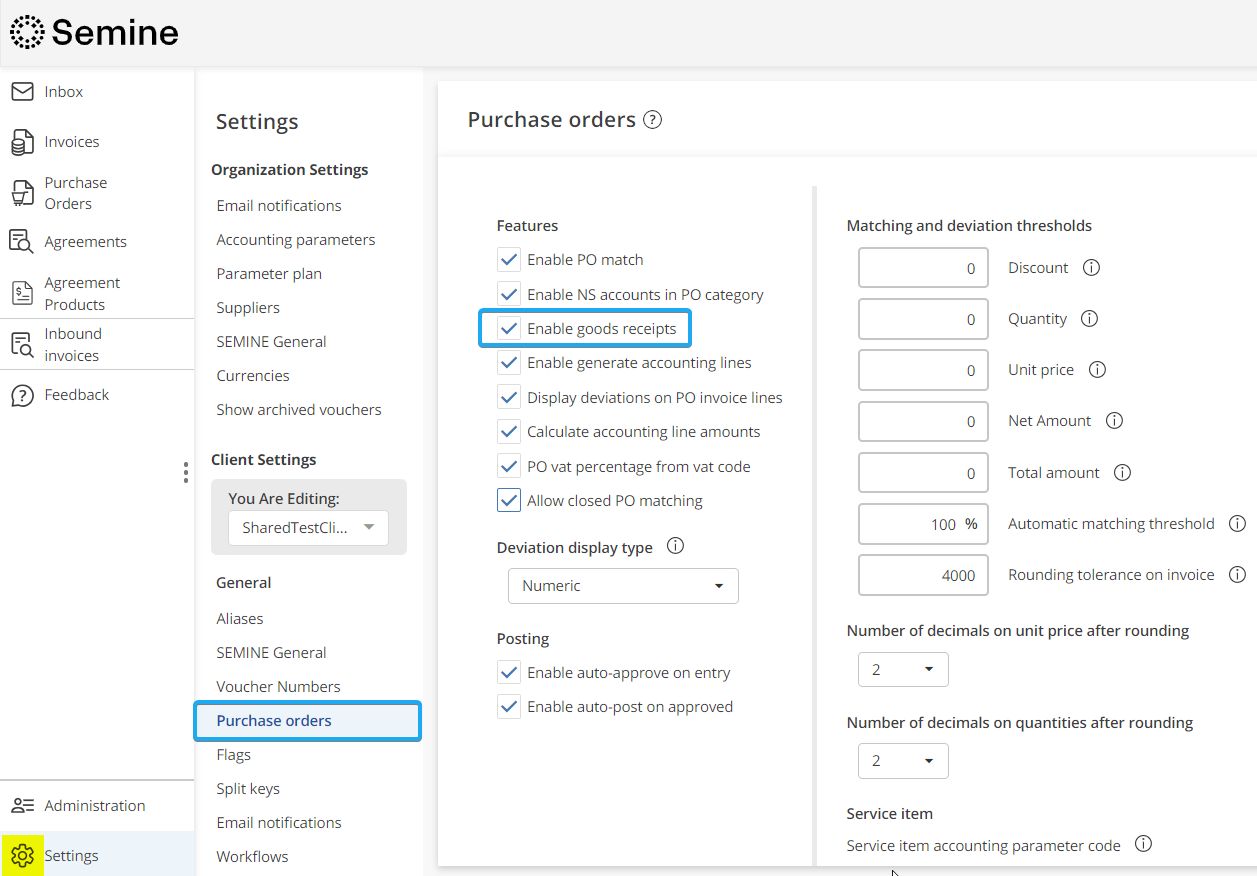
Task: Click the Purchase Orders cart icon
Action: [x=22, y=193]
